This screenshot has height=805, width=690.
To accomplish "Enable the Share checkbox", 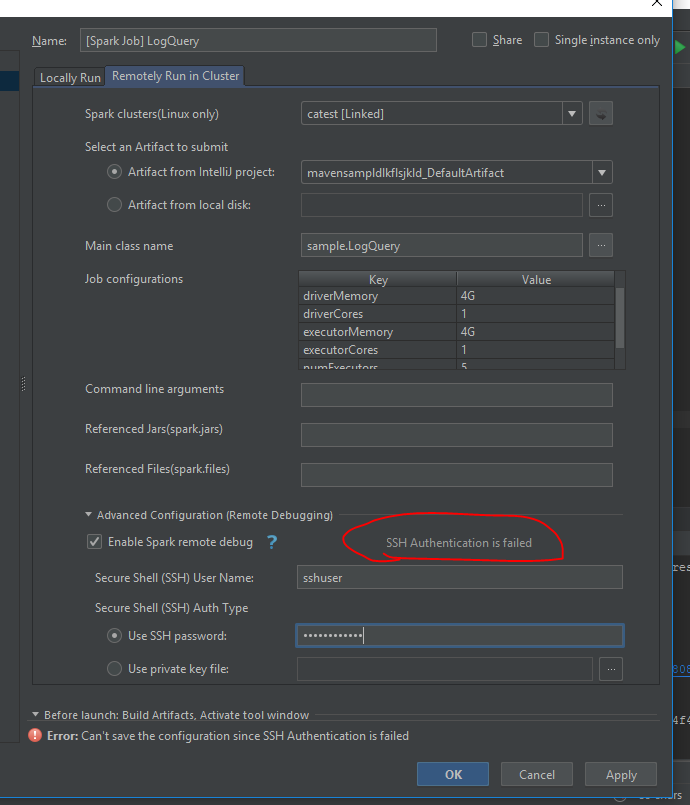I will tap(478, 39).
